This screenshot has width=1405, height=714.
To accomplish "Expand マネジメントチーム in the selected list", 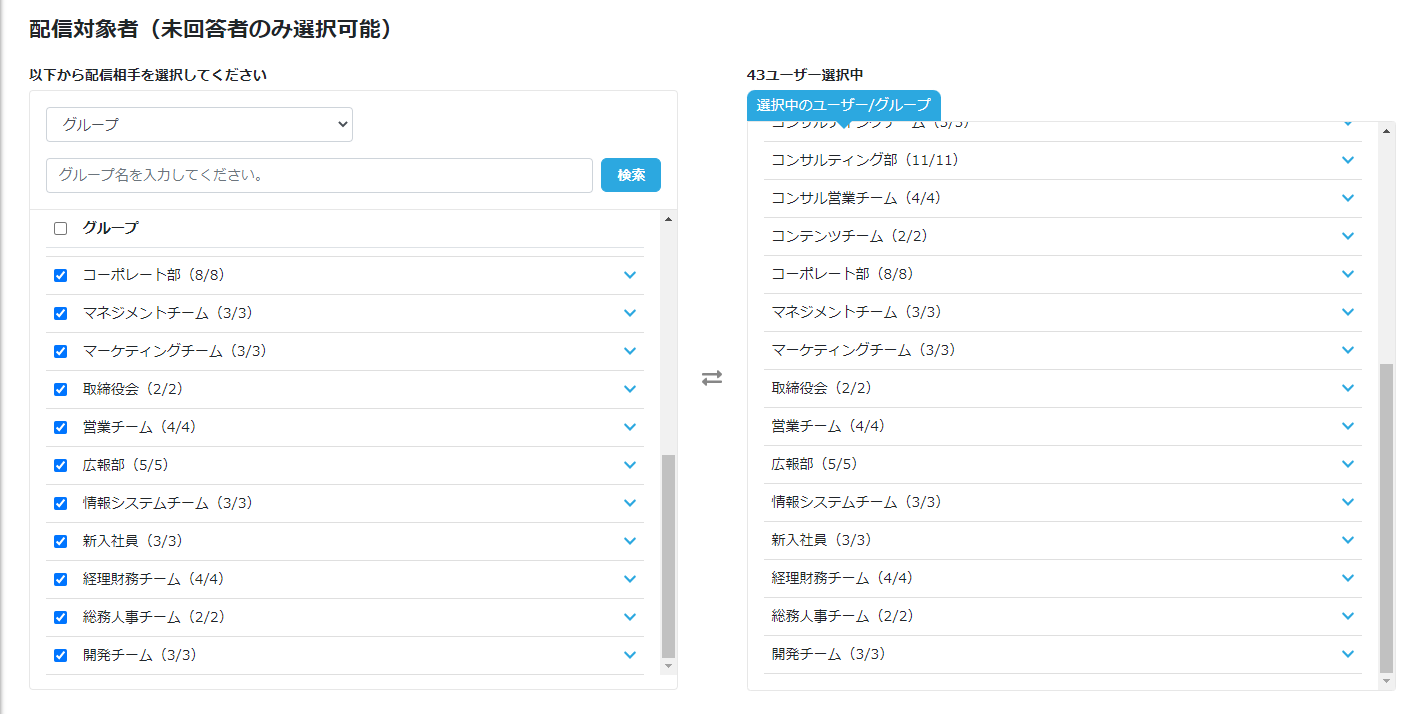I will click(1348, 312).
